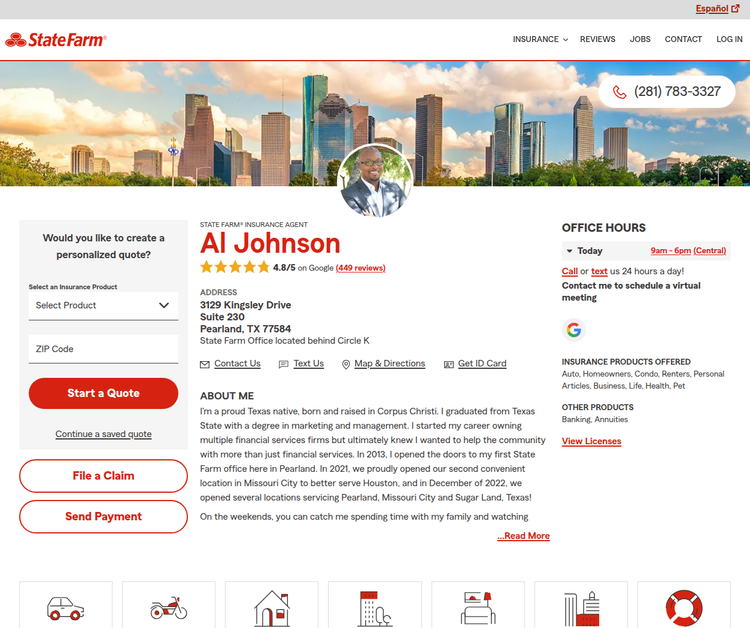Image resolution: width=750 pixels, height=628 pixels.
Task: Click the Text Us chat icon
Action: click(x=284, y=364)
